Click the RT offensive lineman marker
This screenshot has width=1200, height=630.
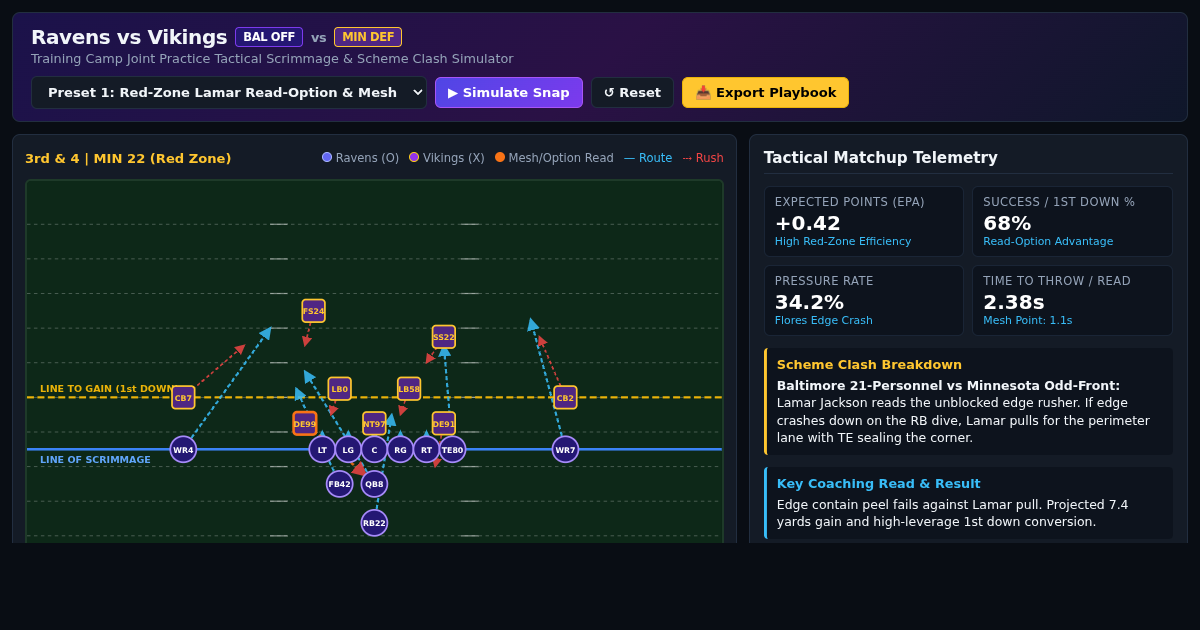426,450
